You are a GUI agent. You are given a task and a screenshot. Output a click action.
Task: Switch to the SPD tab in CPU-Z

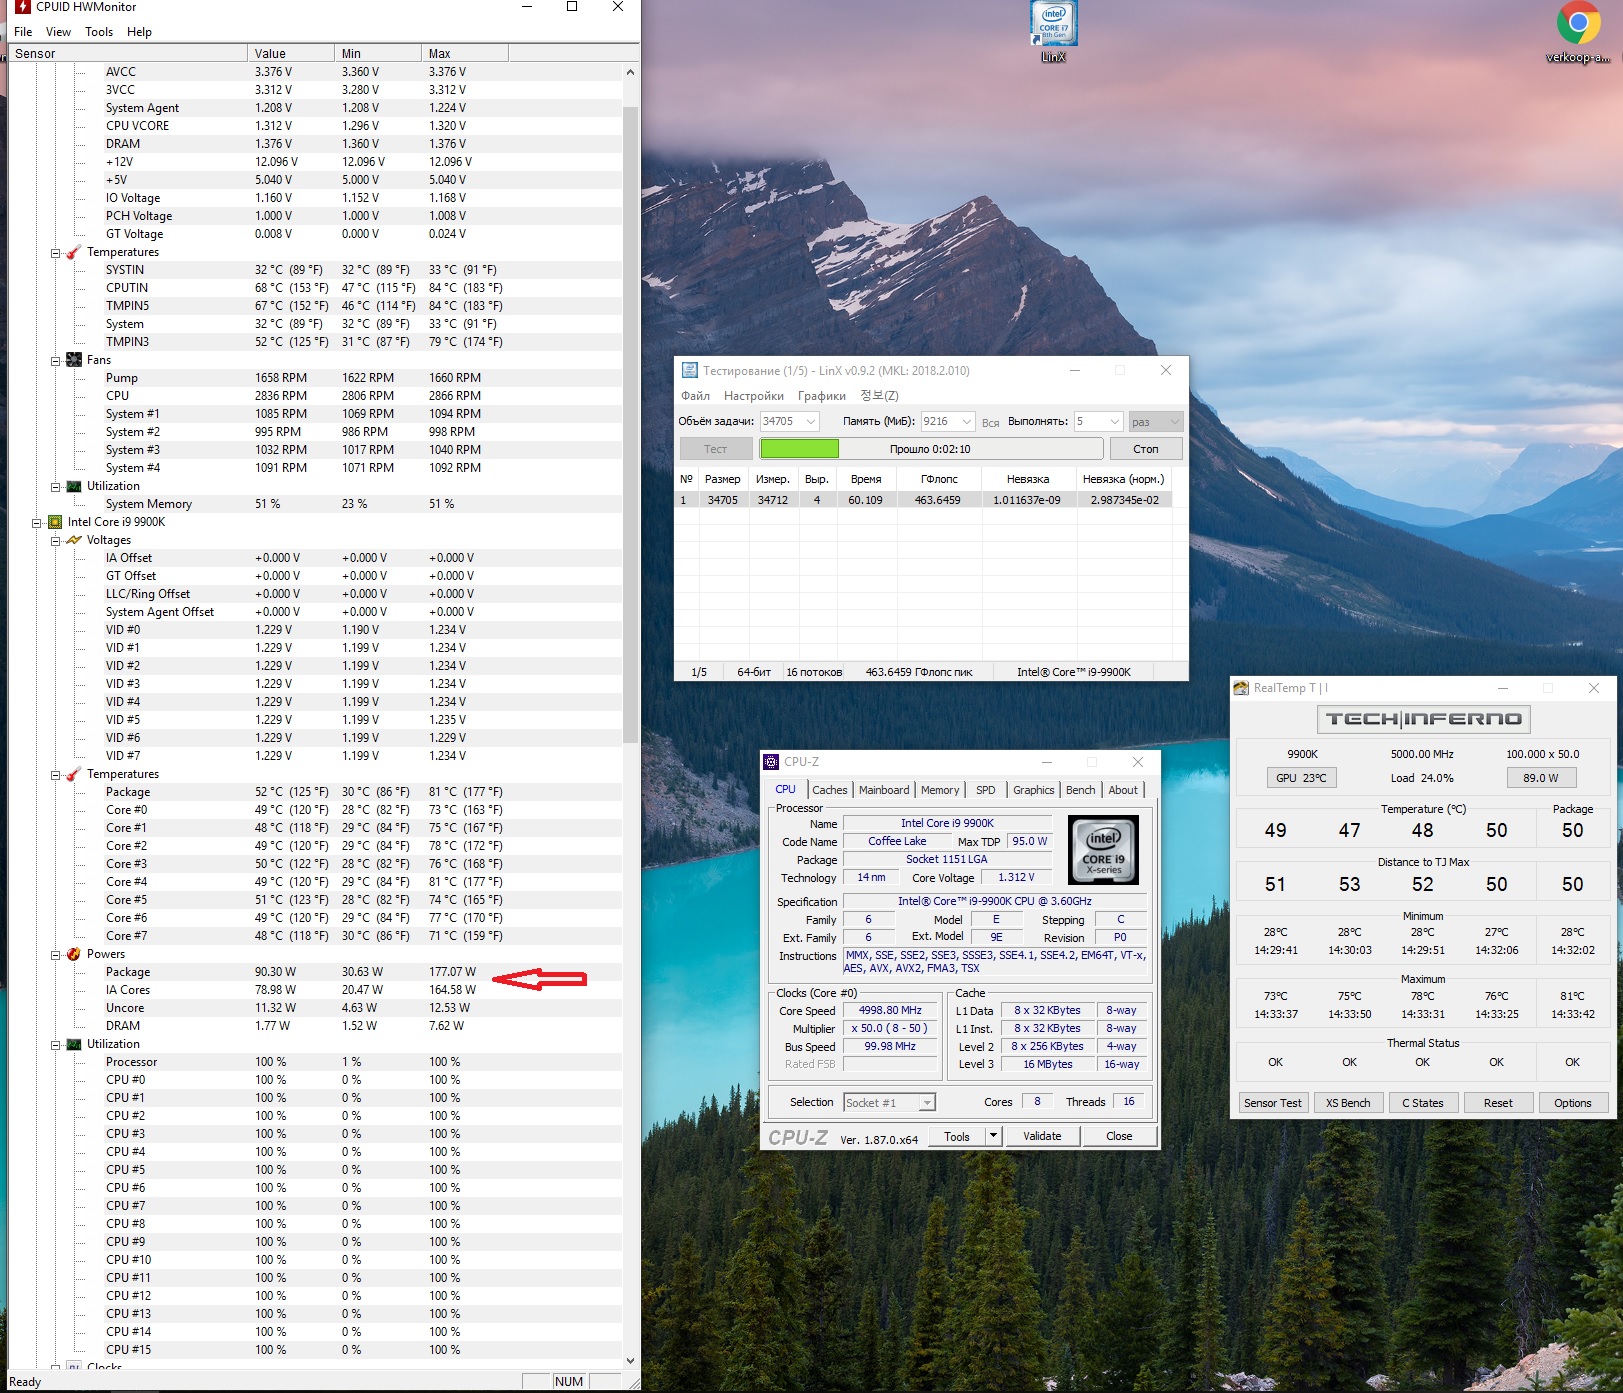tap(986, 790)
